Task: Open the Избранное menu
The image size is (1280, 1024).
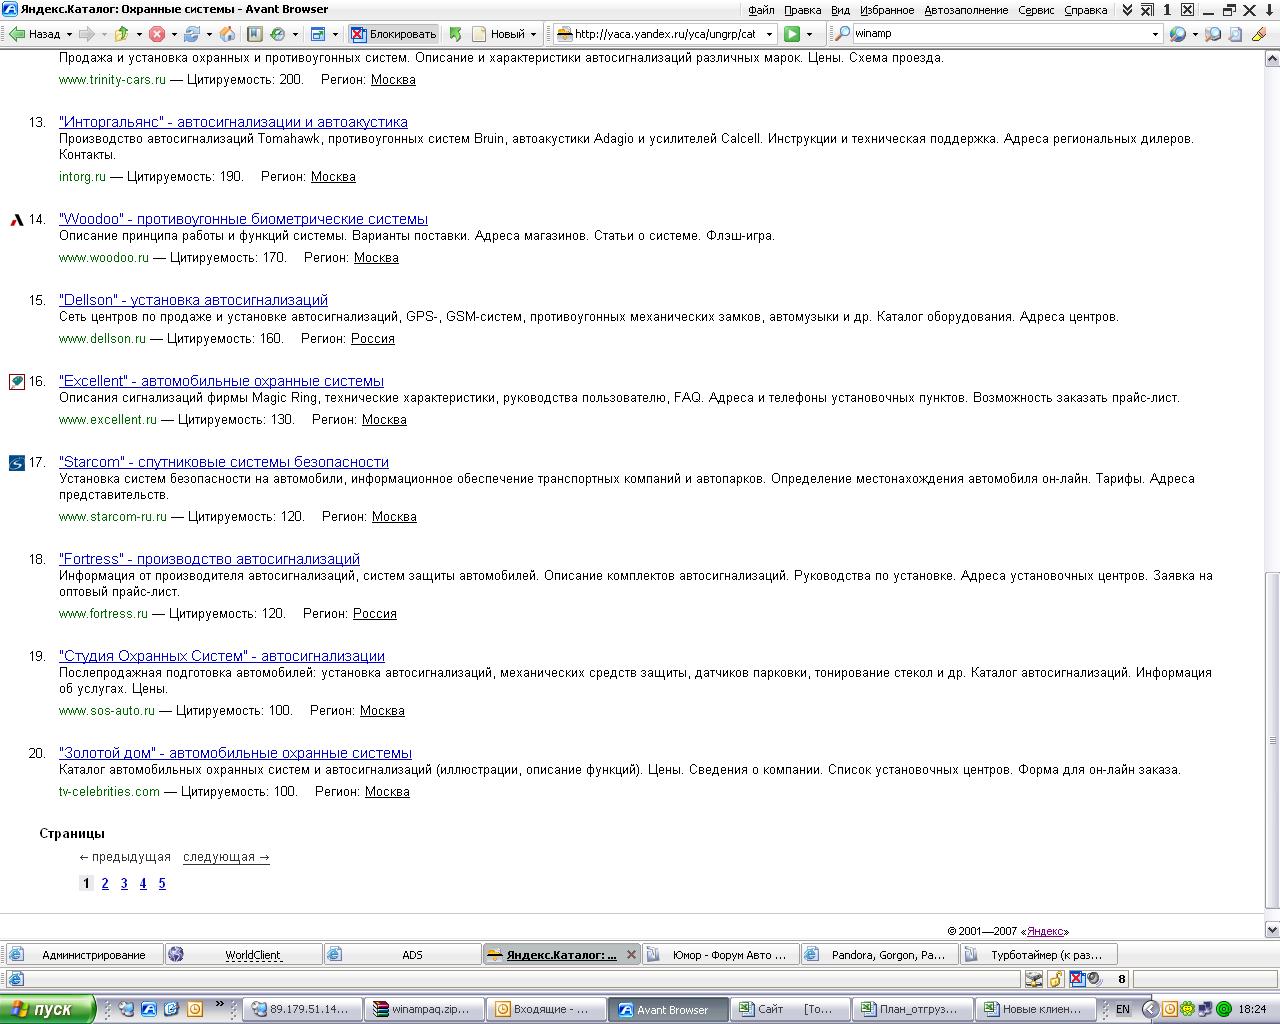Action: (887, 10)
